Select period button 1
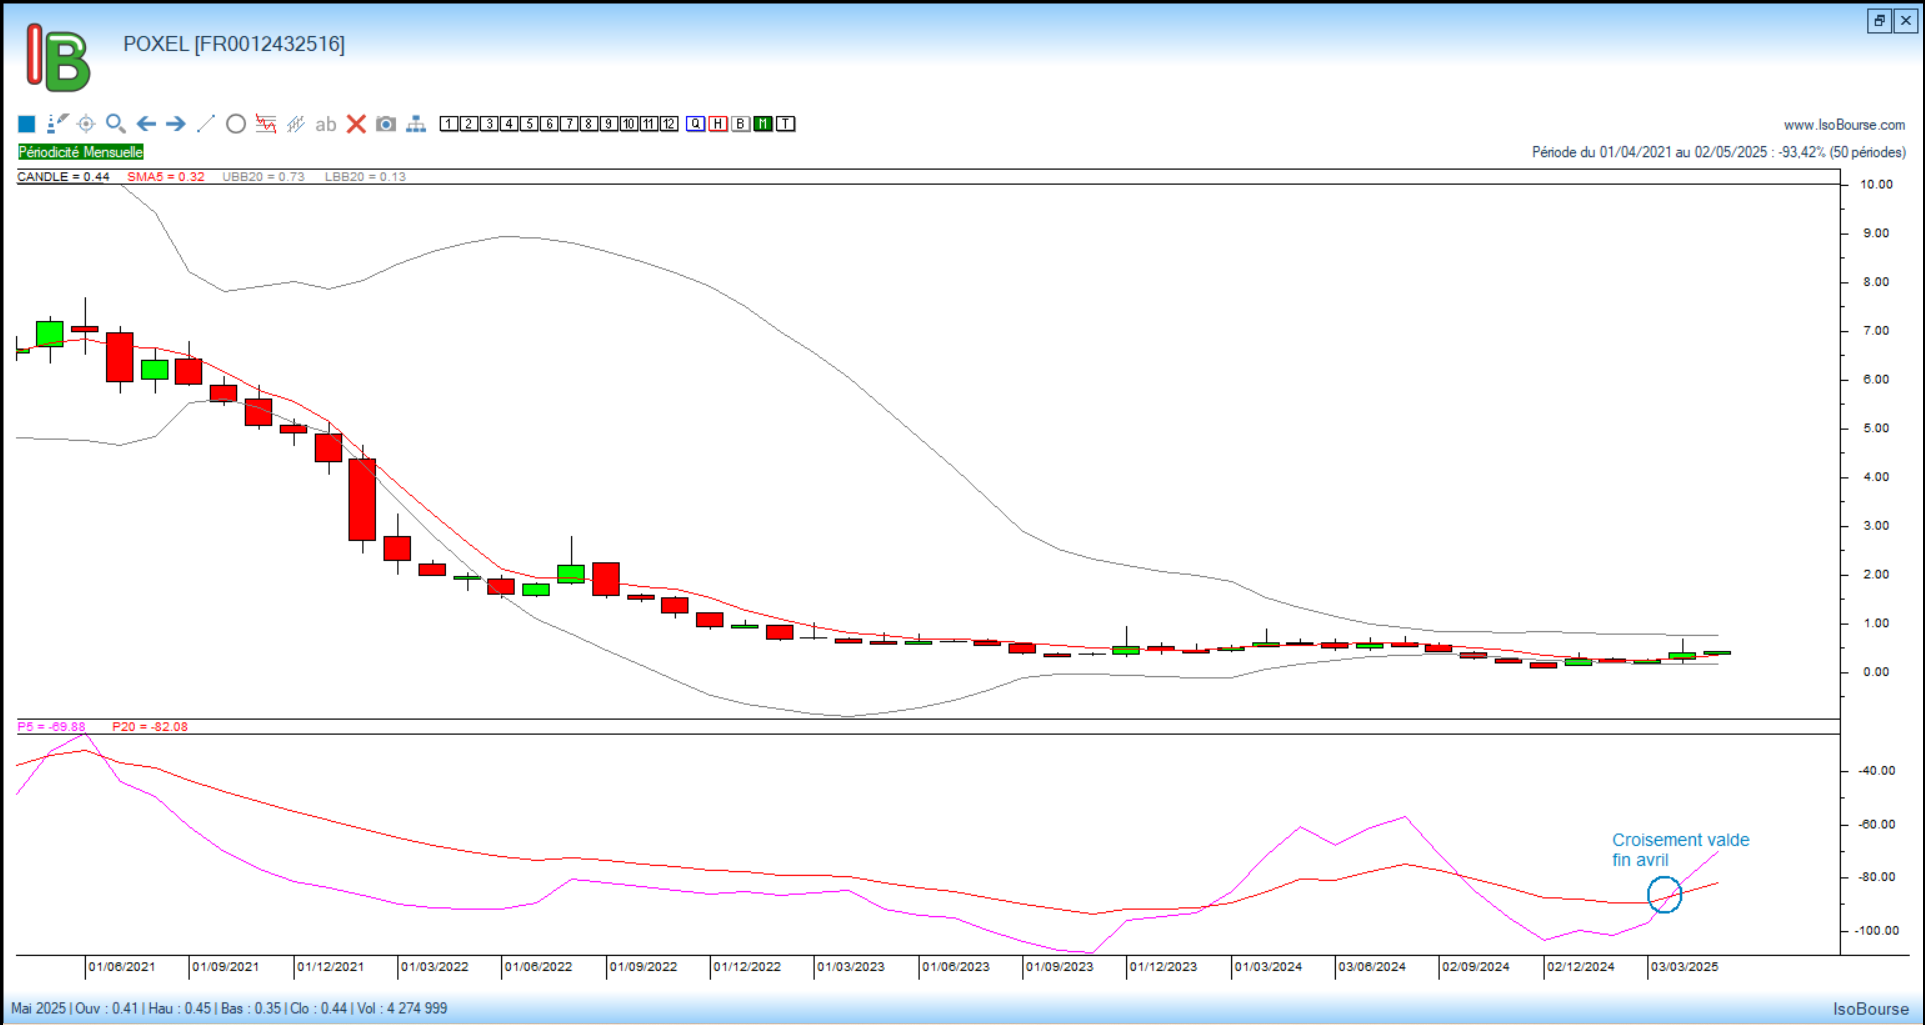The width and height of the screenshot is (1925, 1025). point(449,124)
